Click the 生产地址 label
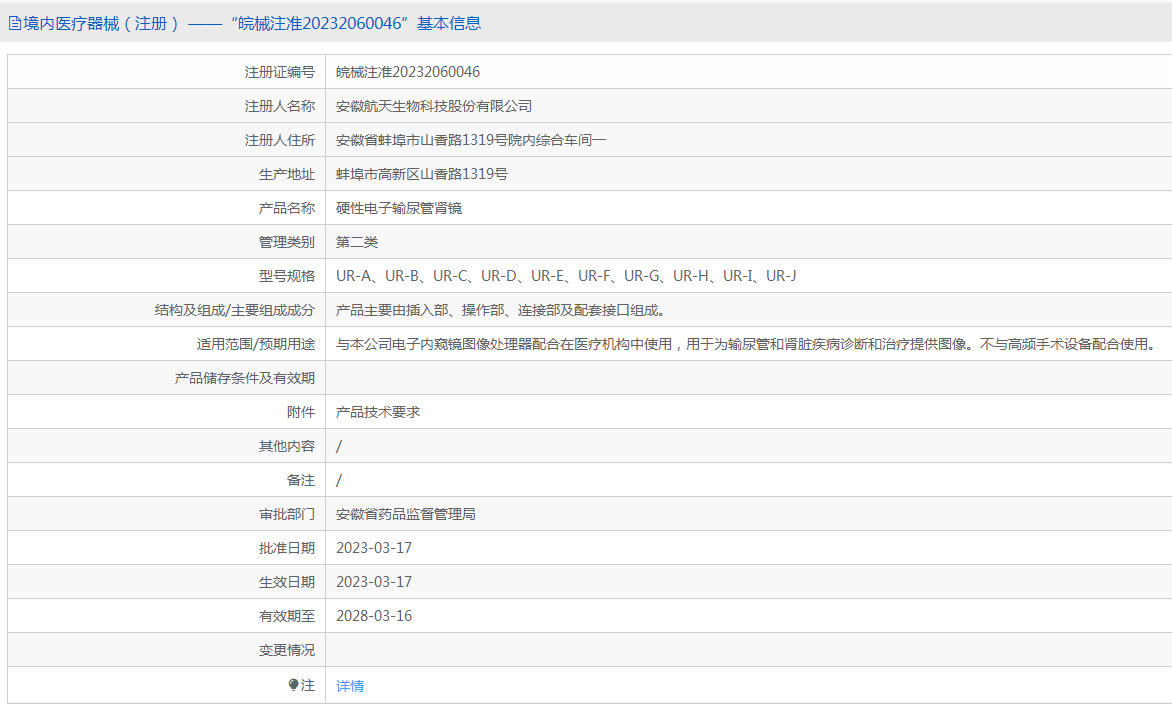 (287, 174)
